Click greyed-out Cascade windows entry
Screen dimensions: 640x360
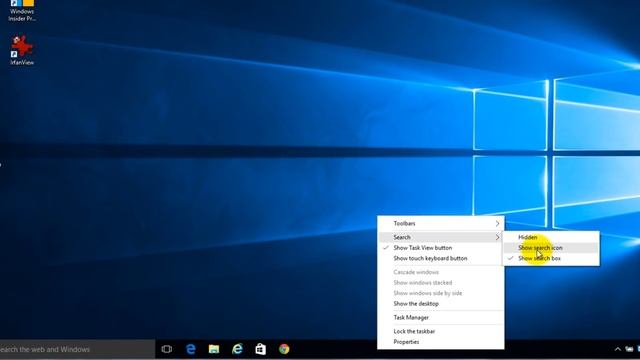tap(441, 272)
